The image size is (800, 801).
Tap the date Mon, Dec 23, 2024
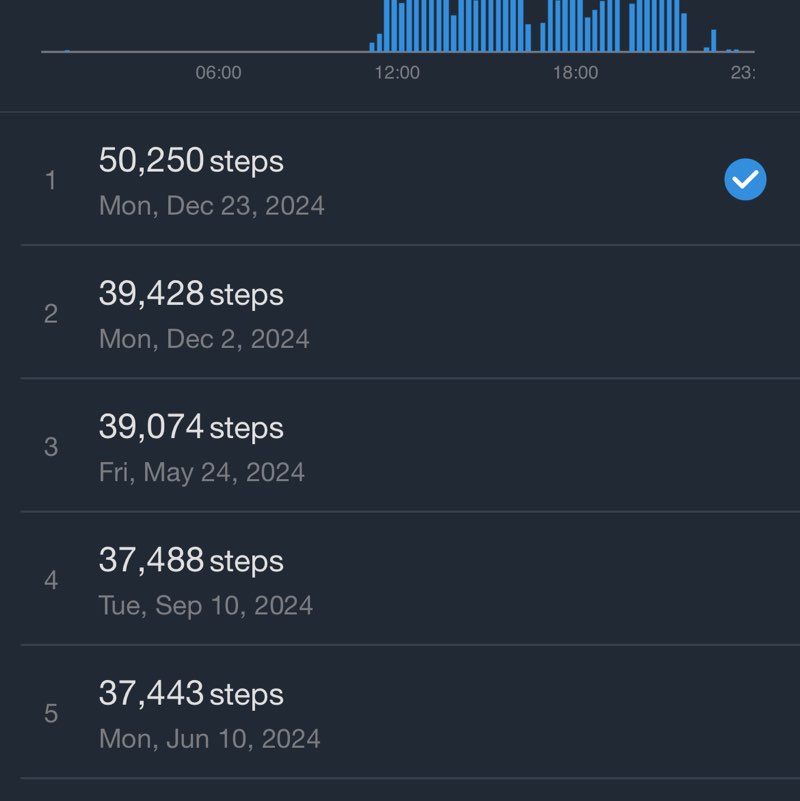pos(211,206)
